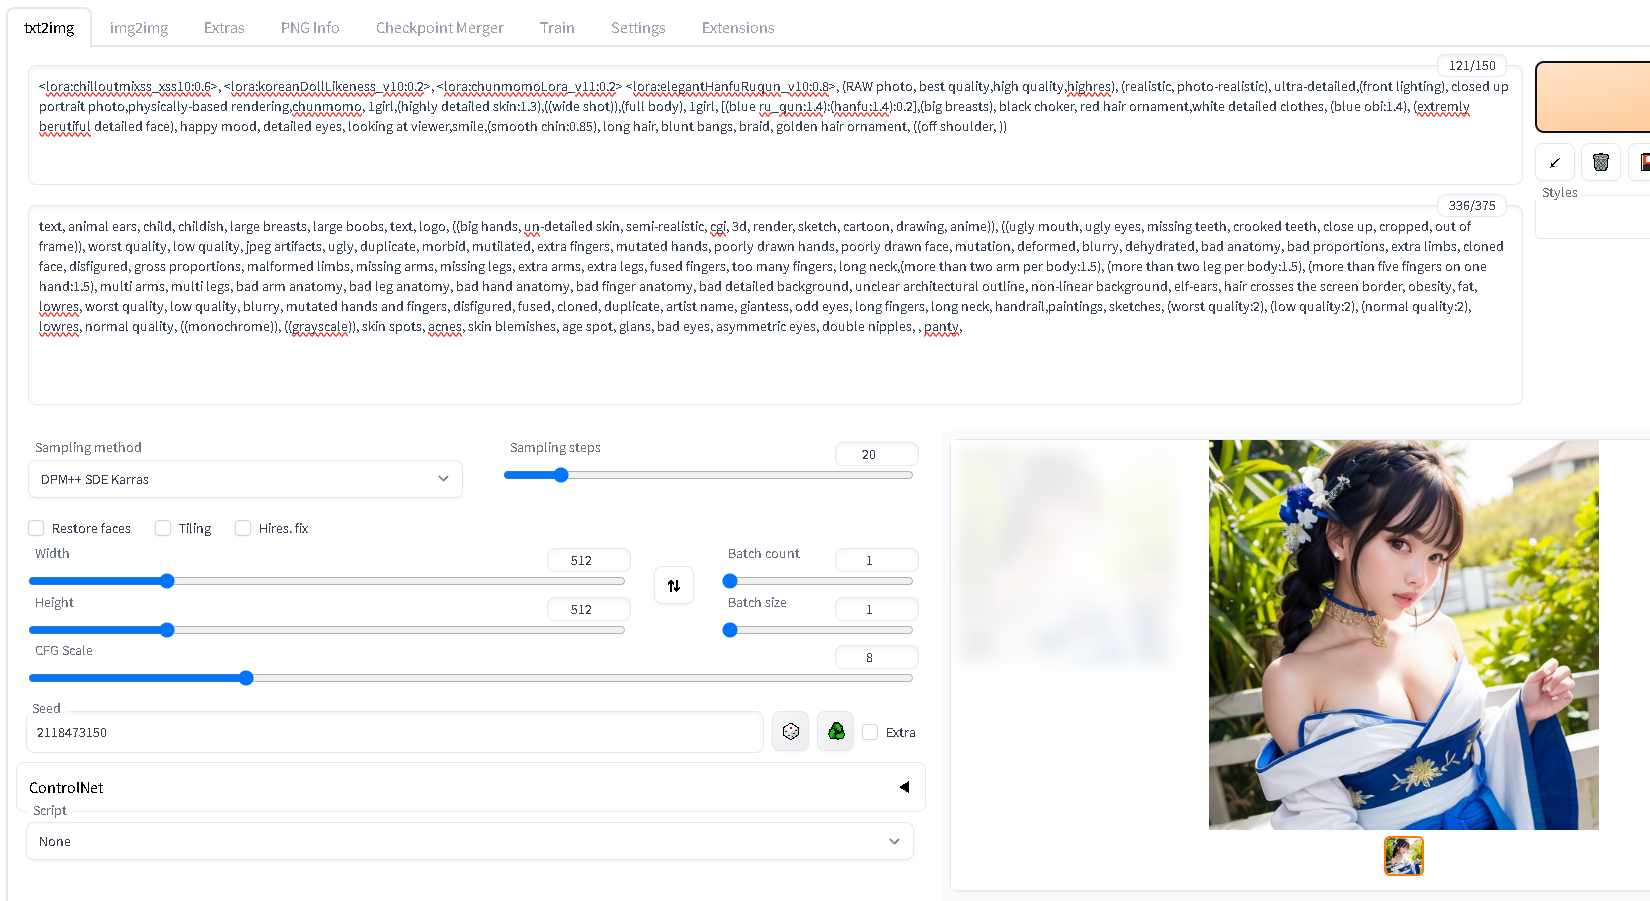Expand the ControlNet section triangle

point(904,787)
